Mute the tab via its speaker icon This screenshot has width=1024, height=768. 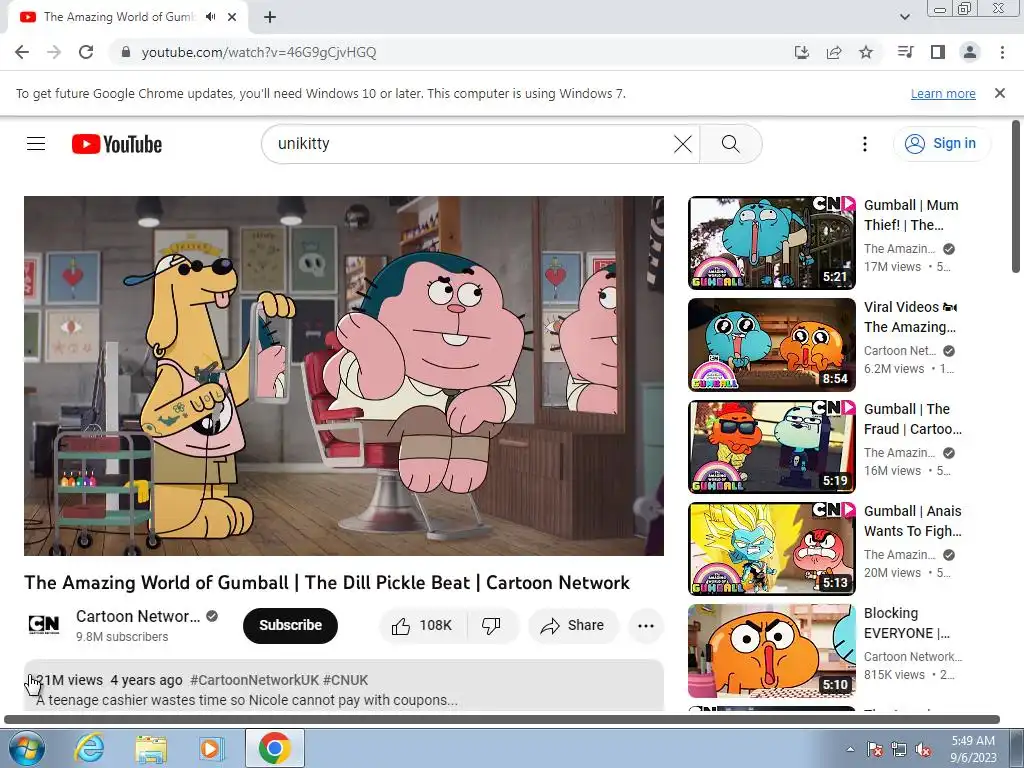(210, 17)
